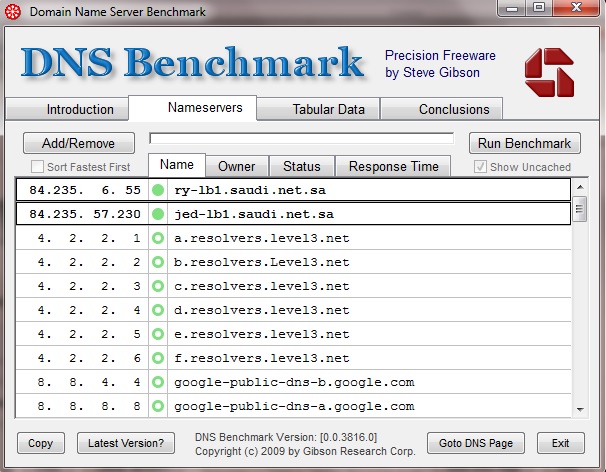Click status ring for google-public-dns-a.google.com
606x472 pixels.
pyautogui.click(x=158, y=406)
